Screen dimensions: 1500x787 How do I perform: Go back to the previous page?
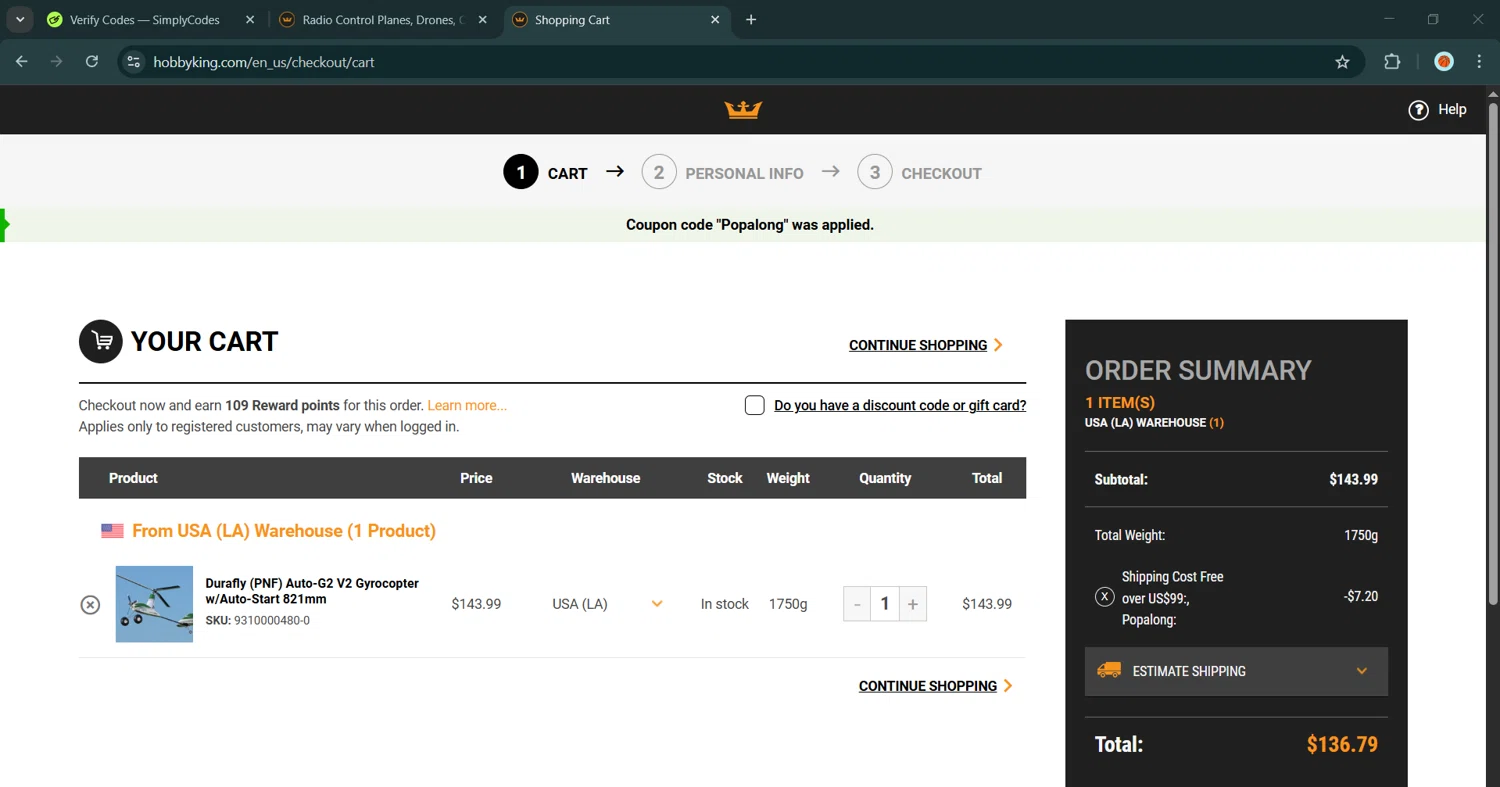[22, 62]
